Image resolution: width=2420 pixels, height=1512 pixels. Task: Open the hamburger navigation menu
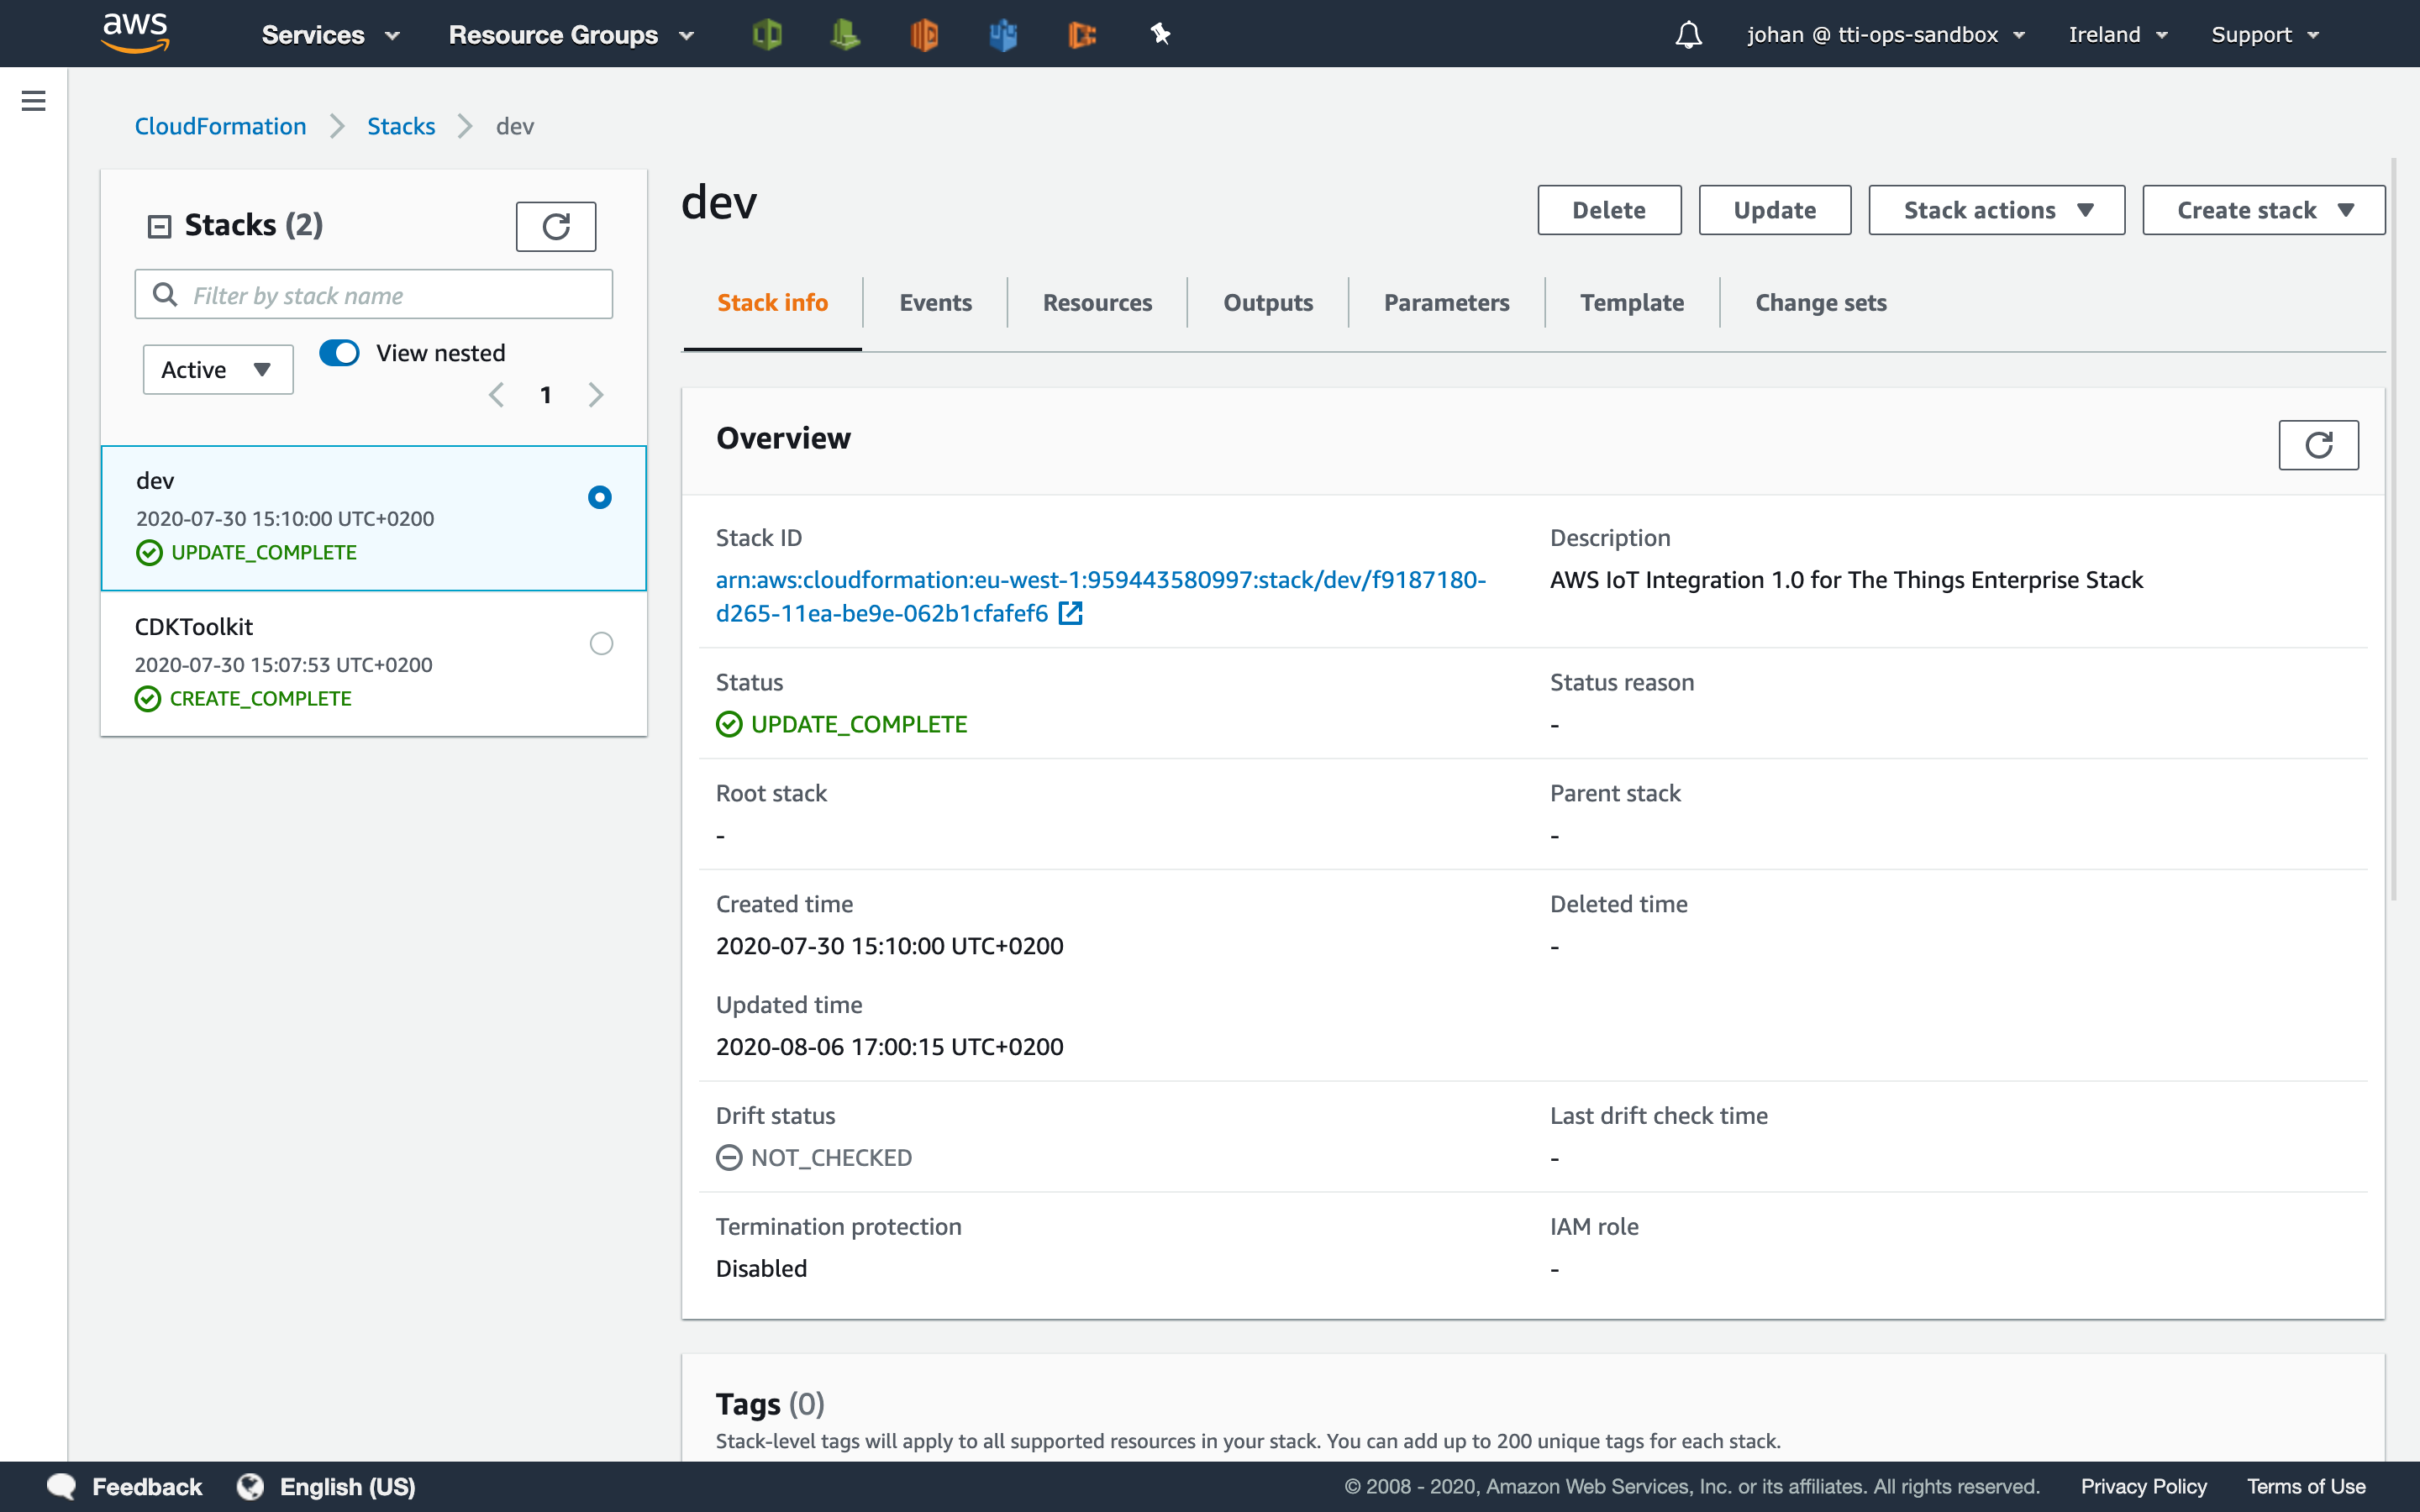coord(34,101)
